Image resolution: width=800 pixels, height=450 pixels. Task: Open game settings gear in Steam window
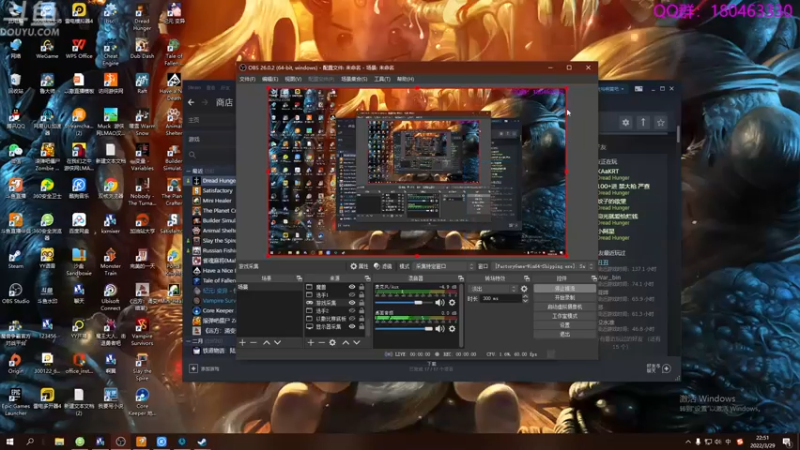click(x=626, y=122)
